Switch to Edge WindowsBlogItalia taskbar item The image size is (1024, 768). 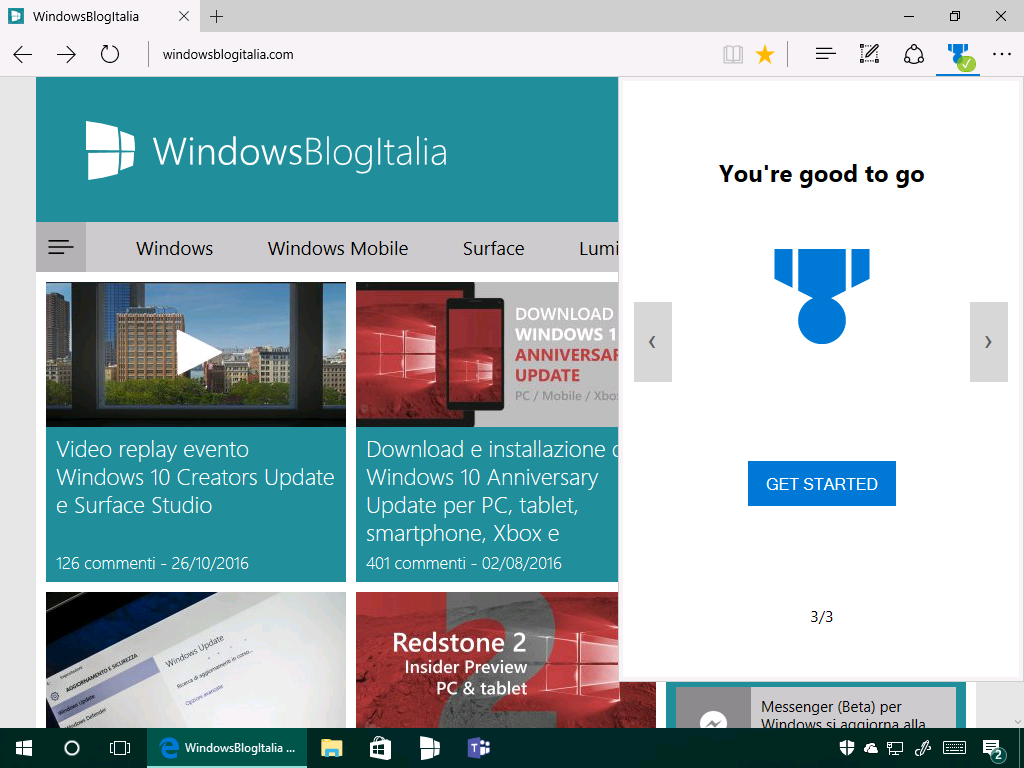click(227, 748)
